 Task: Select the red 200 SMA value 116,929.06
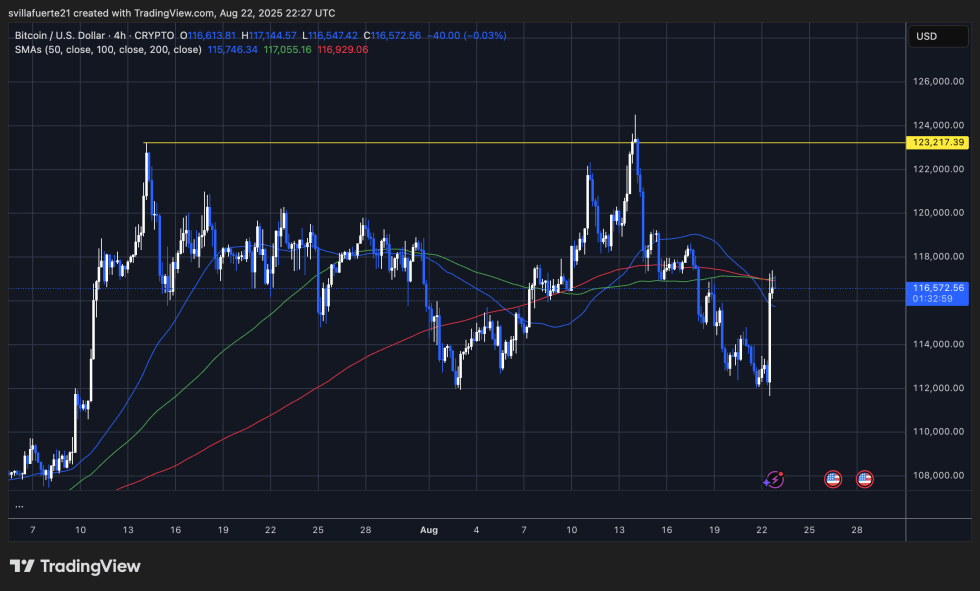[343, 48]
